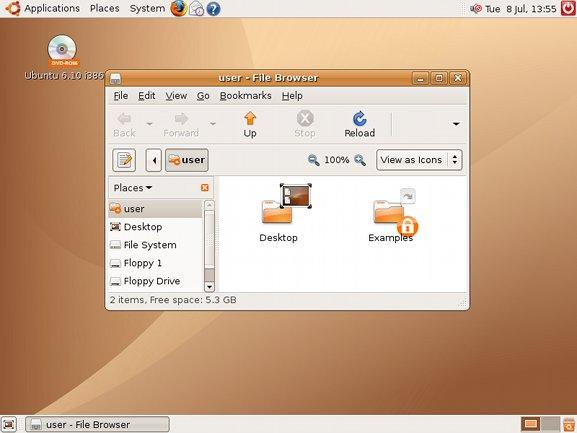Open the View as Icons dropdown
This screenshot has height=433, width=577.
point(419,160)
